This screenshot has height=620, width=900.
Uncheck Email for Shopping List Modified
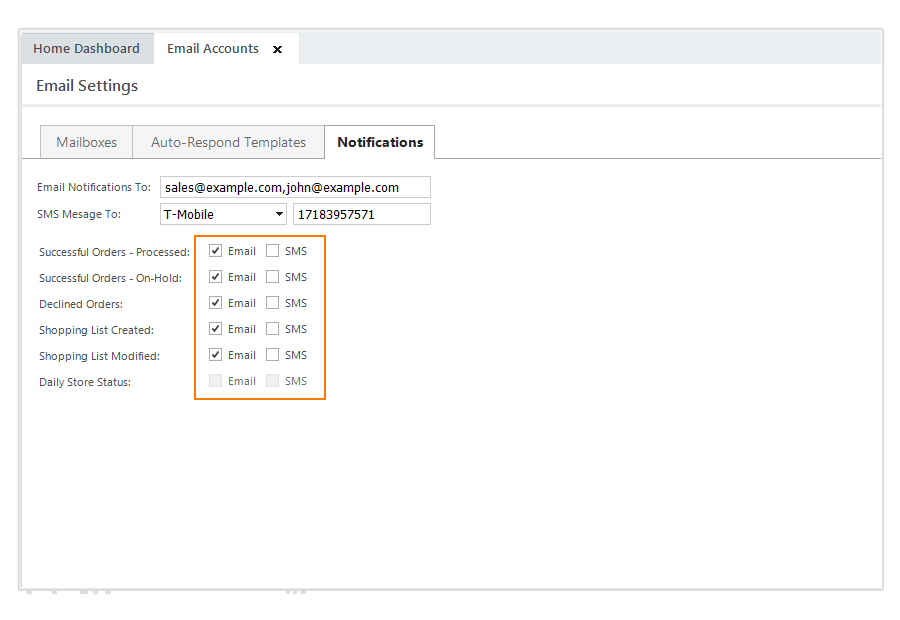[x=215, y=355]
